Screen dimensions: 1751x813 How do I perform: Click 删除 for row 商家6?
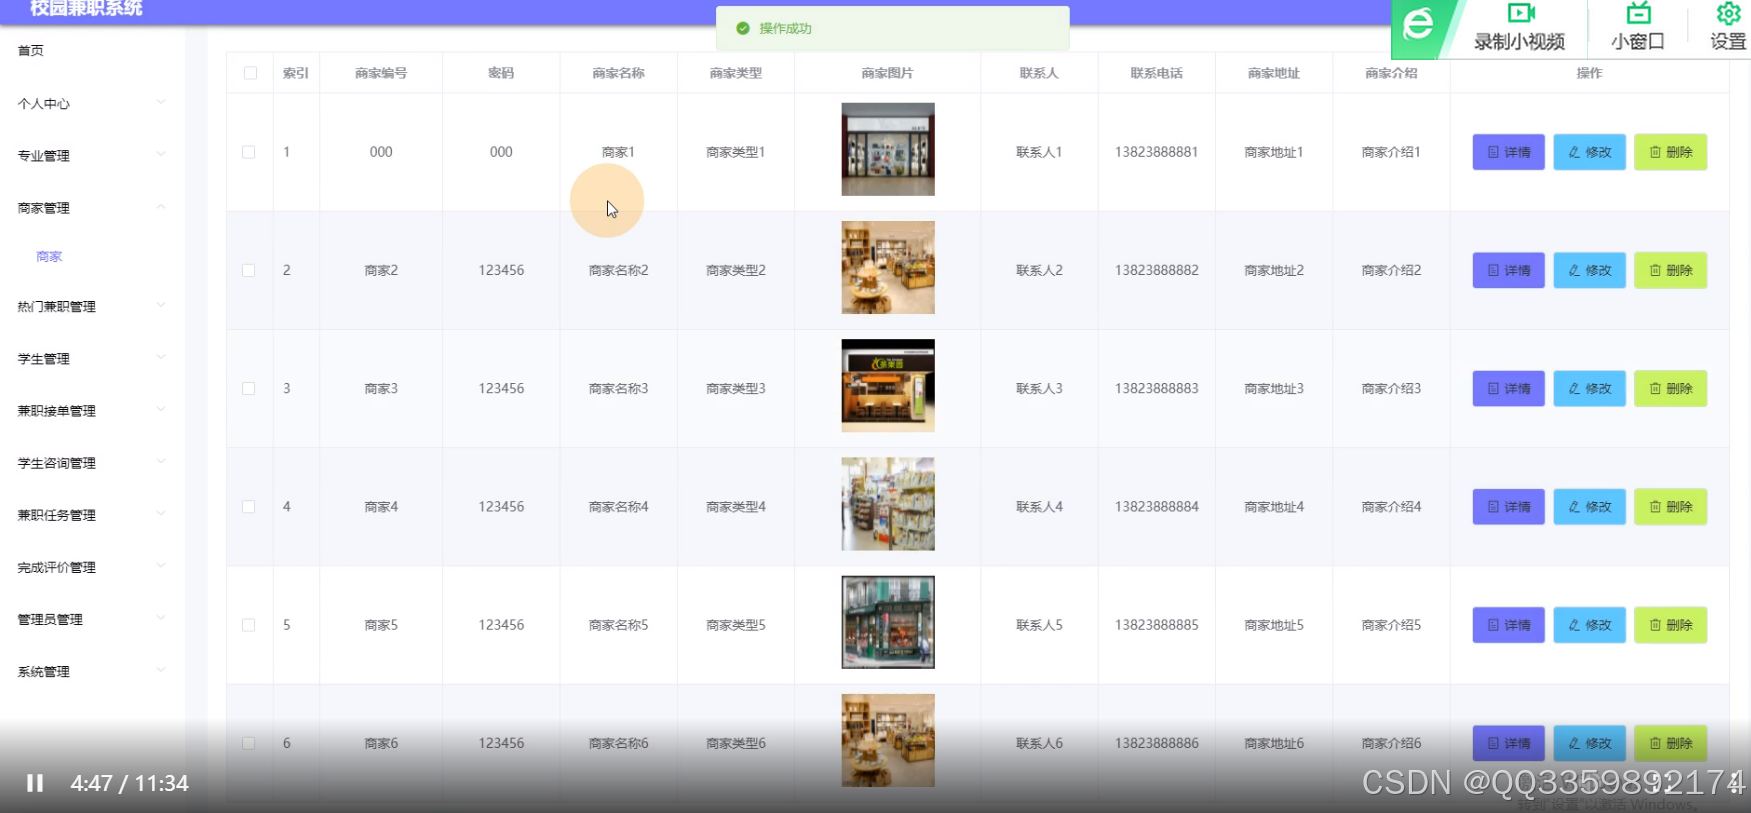pos(1670,743)
